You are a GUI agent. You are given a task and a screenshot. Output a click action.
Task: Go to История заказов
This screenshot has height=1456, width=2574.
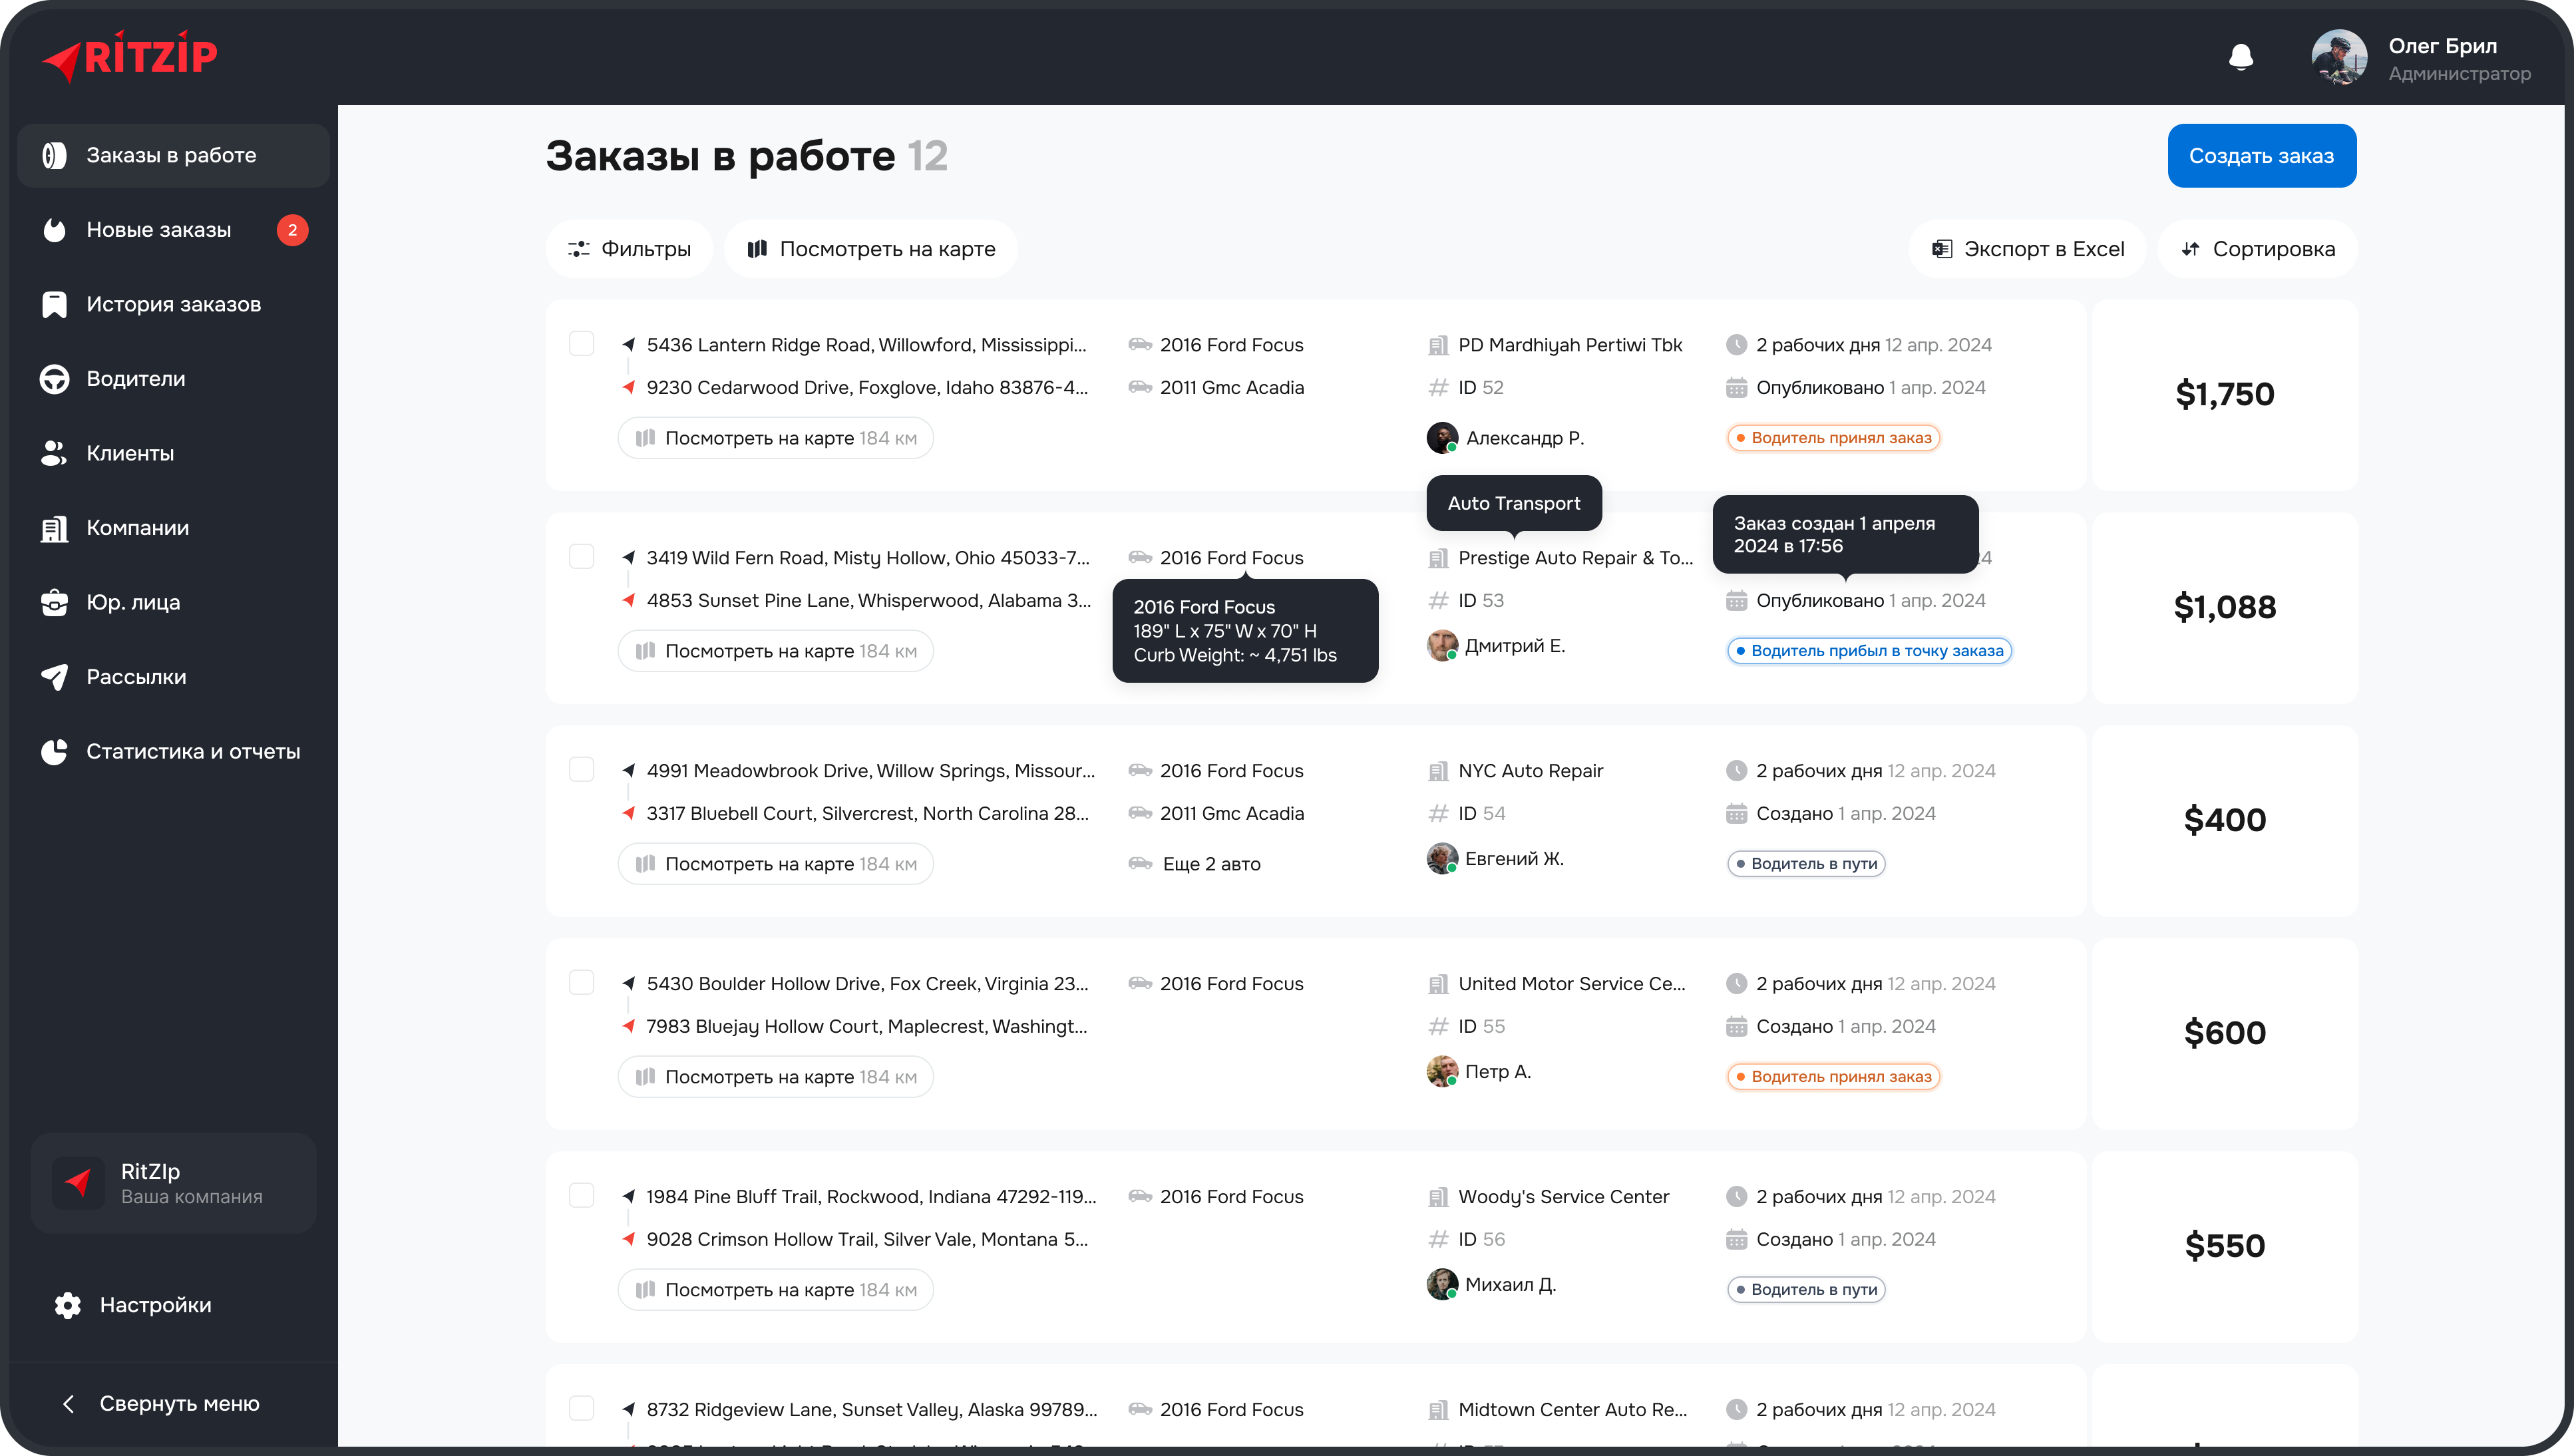tap(173, 304)
